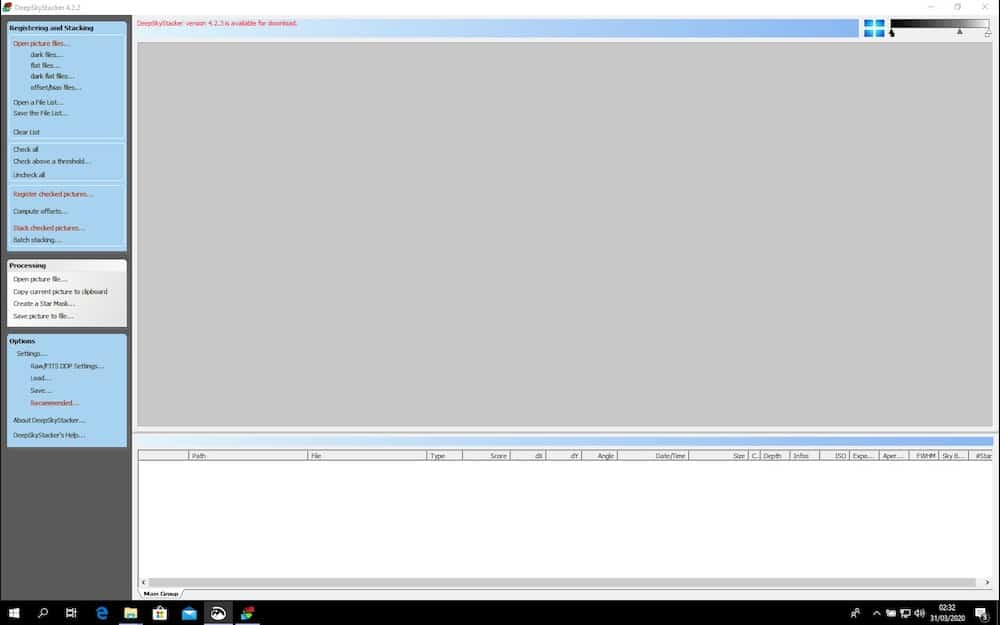
Task: Open Mail app from taskbar
Action: click(189, 613)
